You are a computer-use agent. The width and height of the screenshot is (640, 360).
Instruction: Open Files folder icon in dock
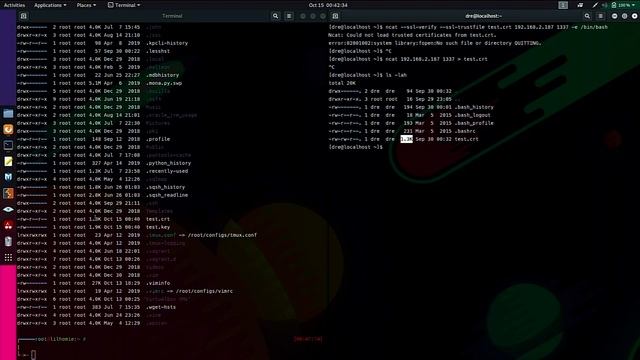pyautogui.click(x=8, y=113)
